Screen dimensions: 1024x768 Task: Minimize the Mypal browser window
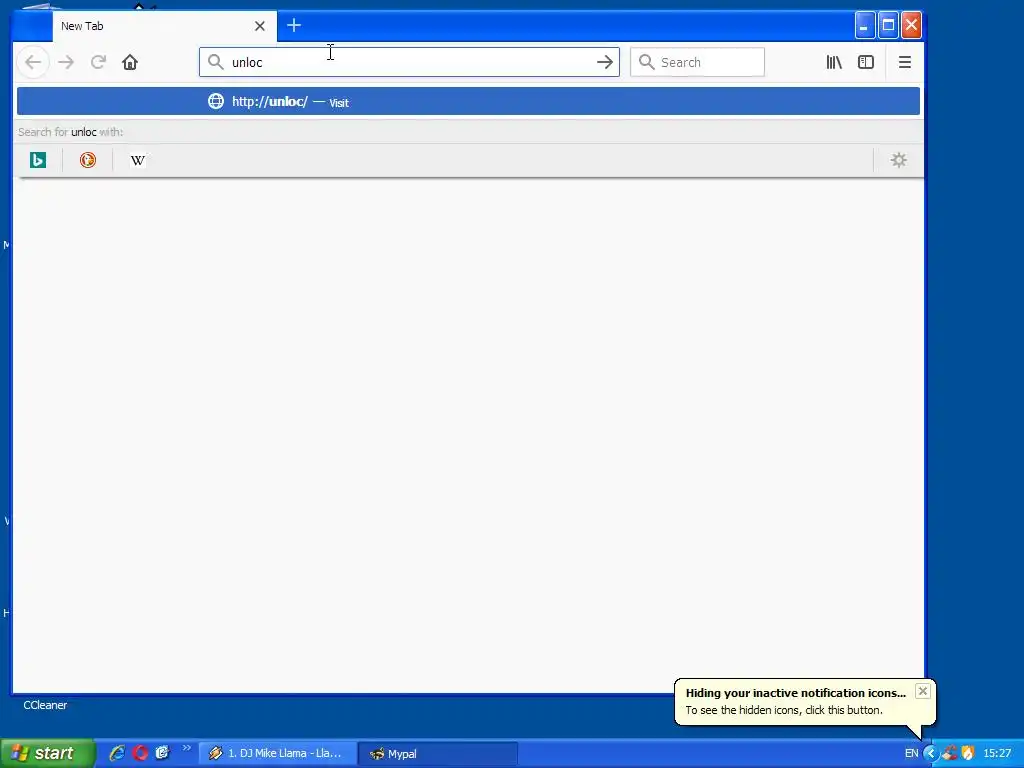coord(864,26)
